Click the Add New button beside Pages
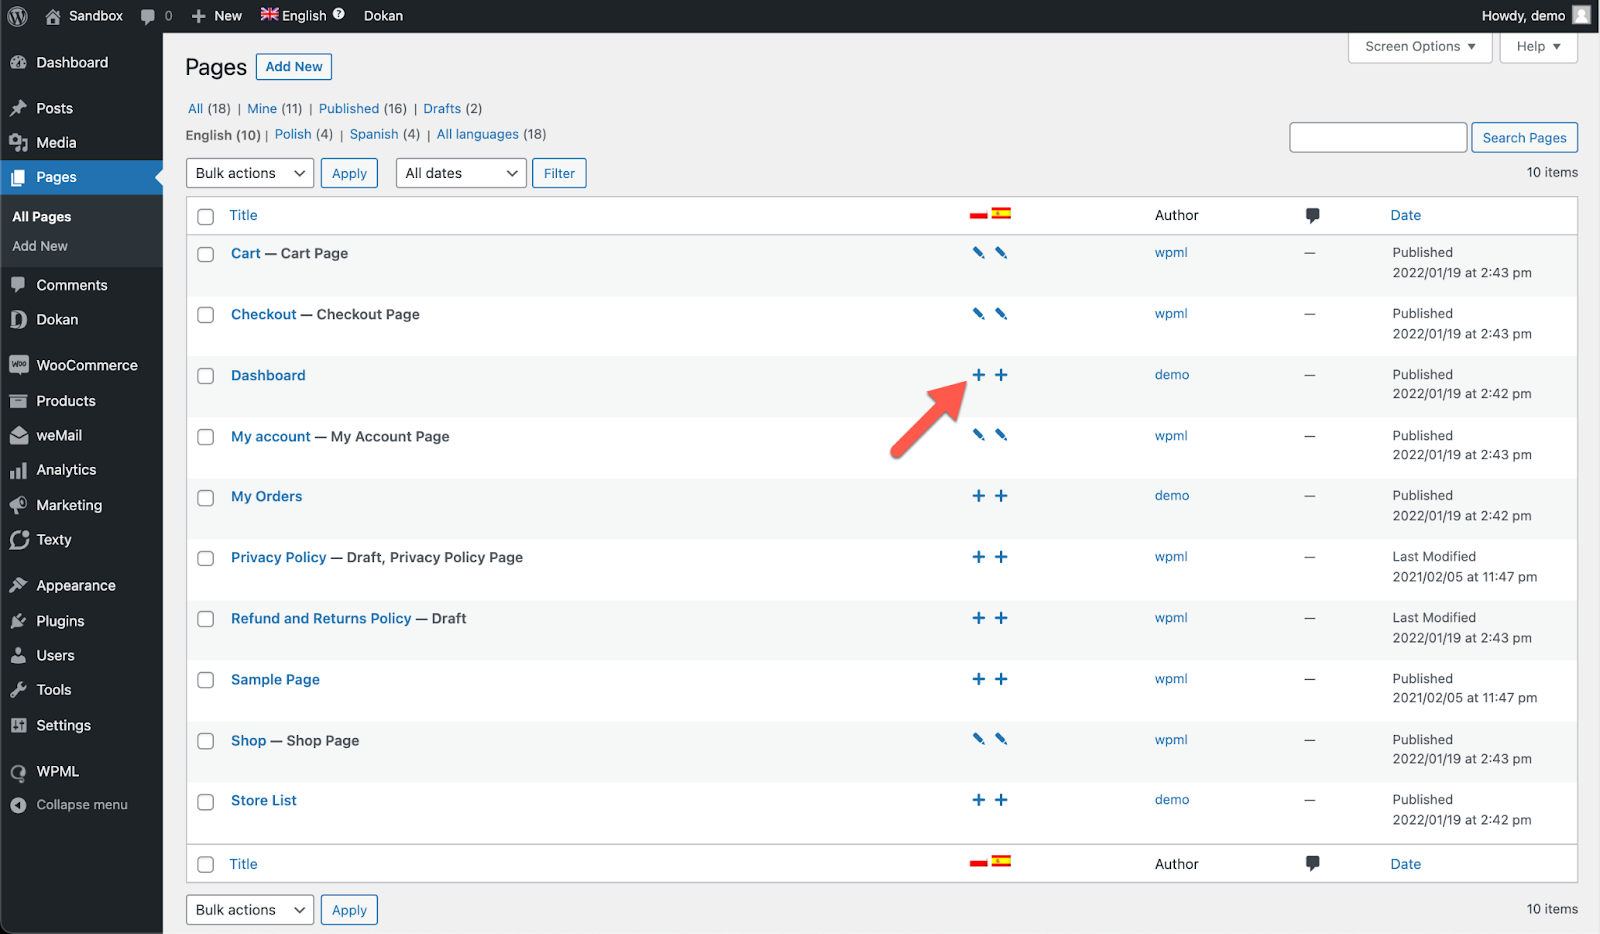The width and height of the screenshot is (1600, 934). tap(294, 67)
